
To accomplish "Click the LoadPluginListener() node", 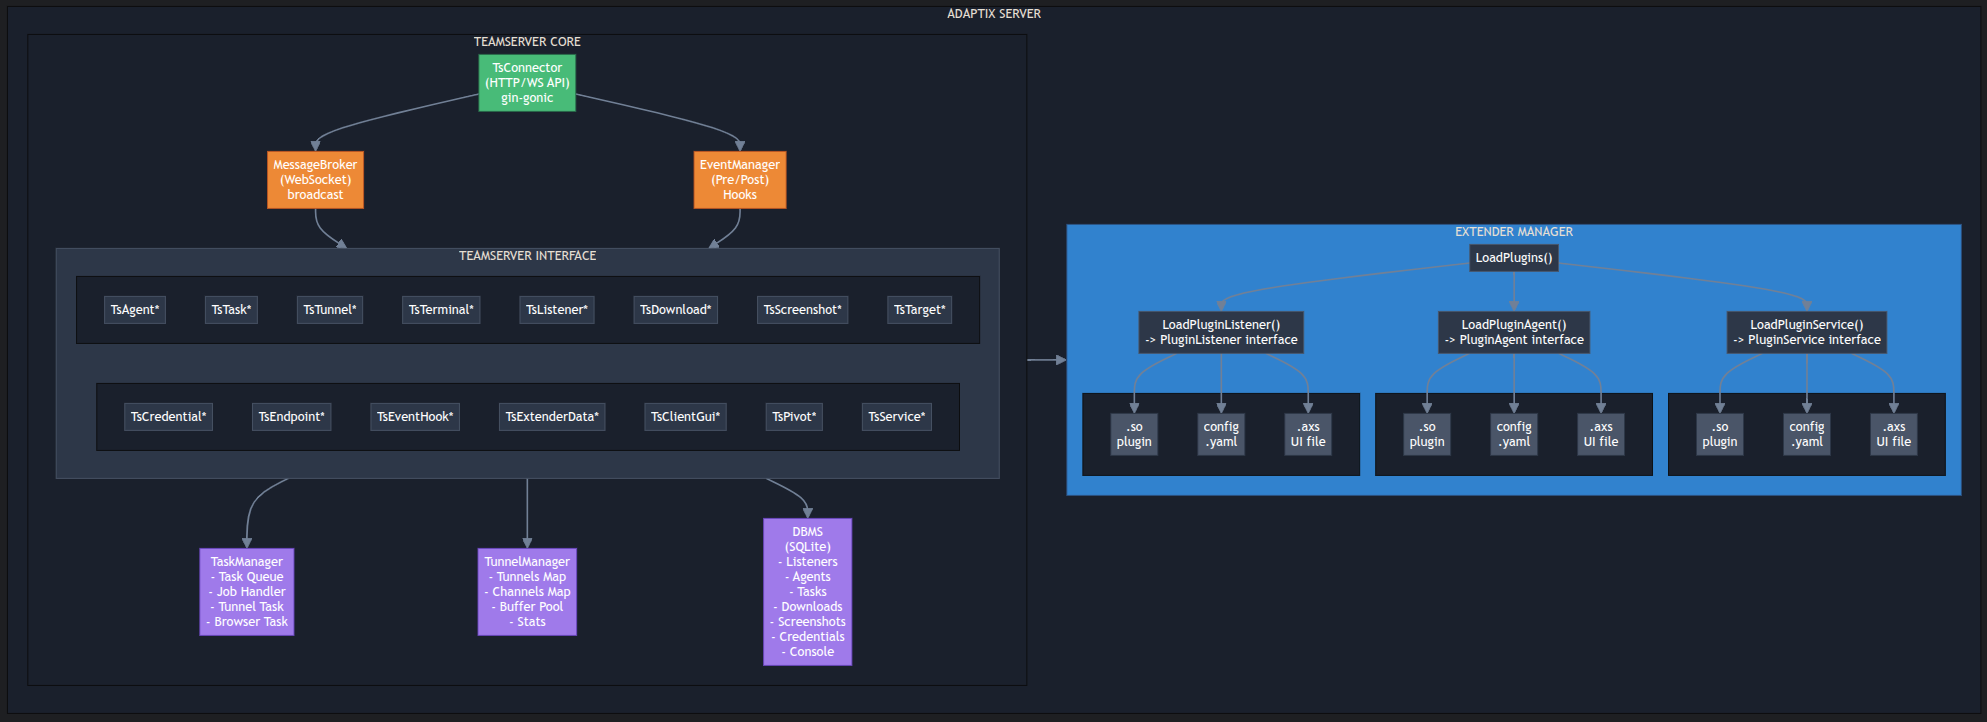I will 1221,332.
